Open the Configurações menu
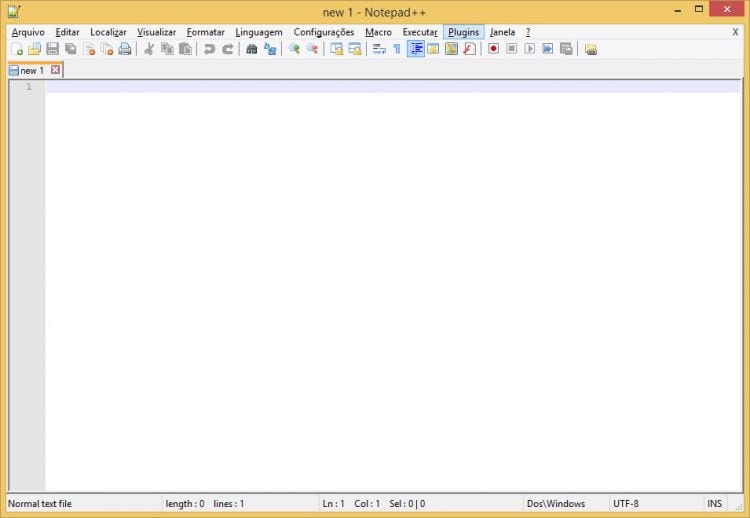 pyautogui.click(x=324, y=32)
